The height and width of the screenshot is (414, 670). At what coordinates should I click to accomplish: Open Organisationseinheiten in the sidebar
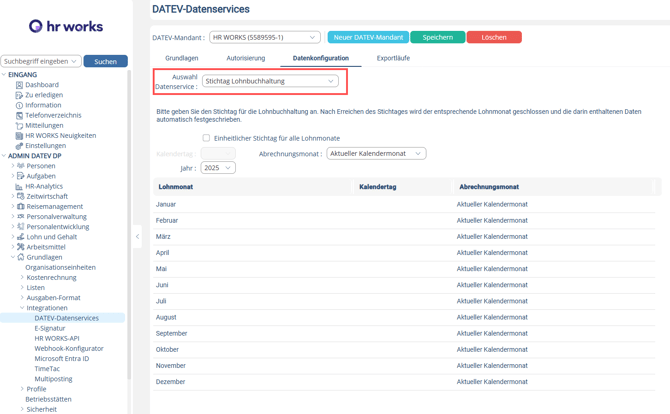click(61, 267)
